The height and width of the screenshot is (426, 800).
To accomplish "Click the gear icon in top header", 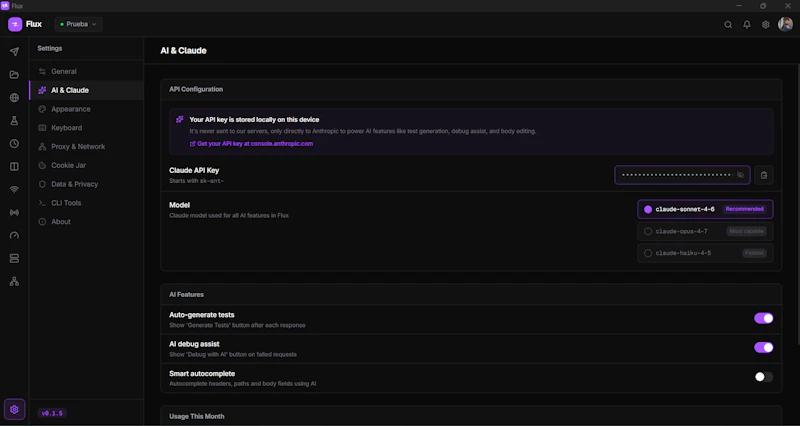I will (765, 24).
